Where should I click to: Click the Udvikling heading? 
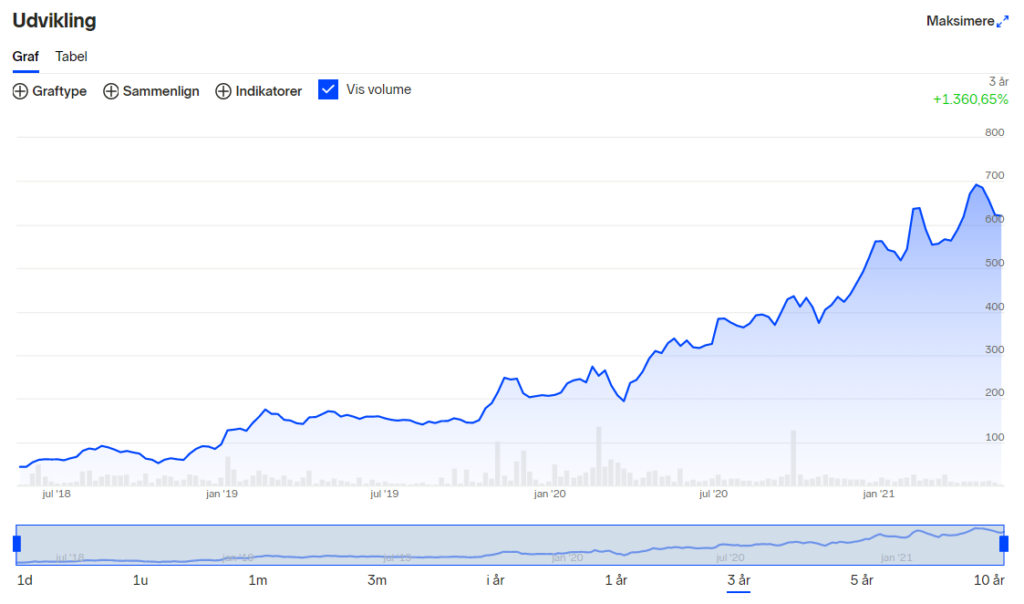pos(54,21)
